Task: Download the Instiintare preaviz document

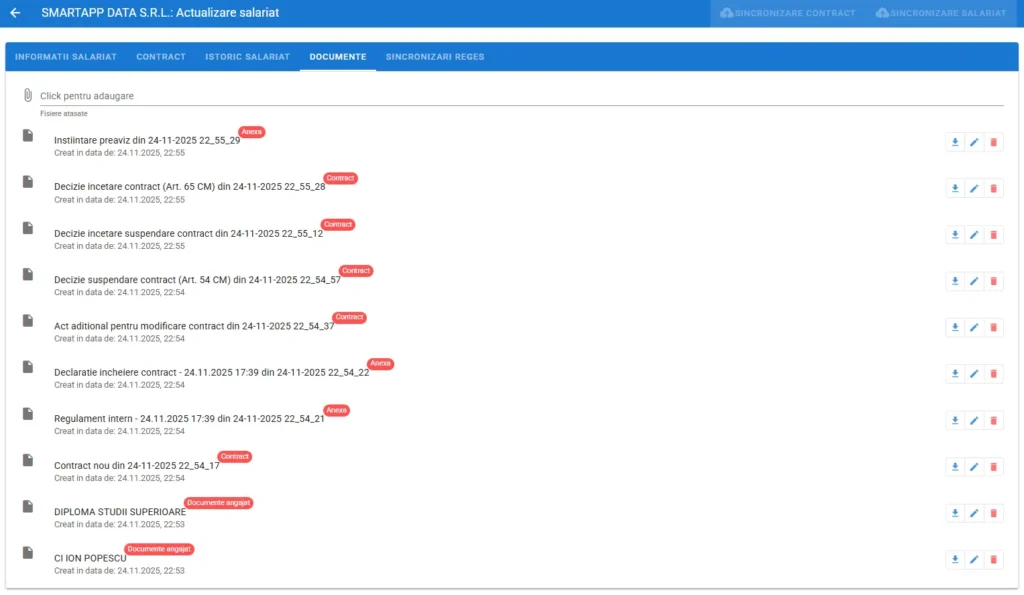Action: [x=955, y=142]
